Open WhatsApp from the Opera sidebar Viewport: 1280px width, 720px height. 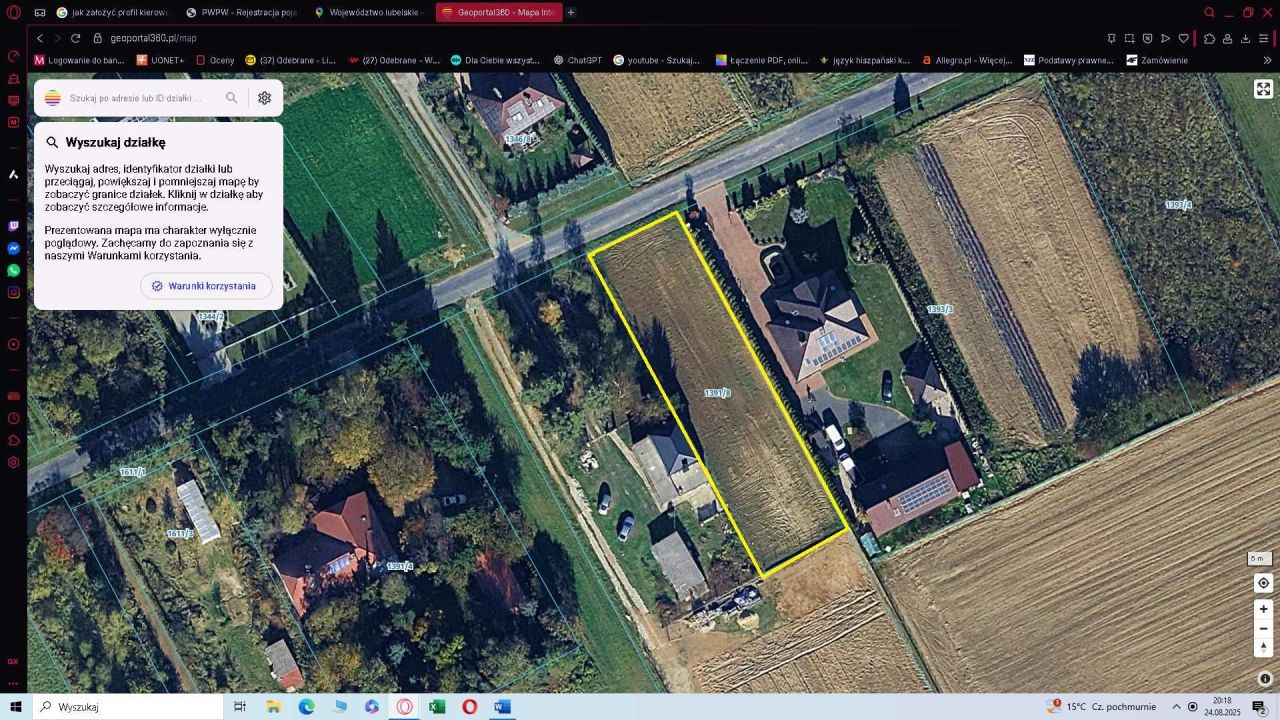point(12,270)
